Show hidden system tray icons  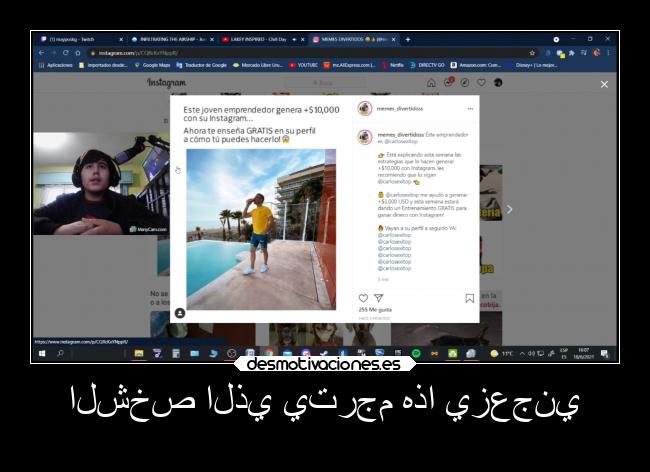(522, 353)
